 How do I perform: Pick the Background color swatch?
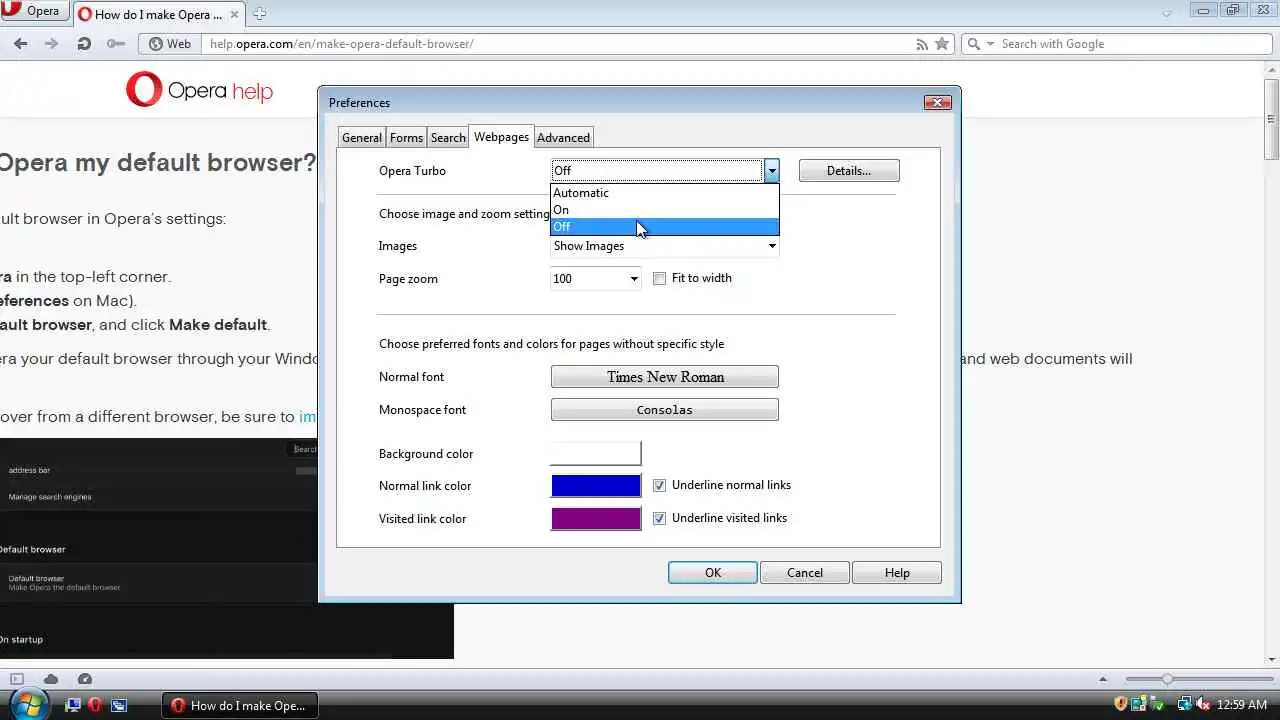click(595, 454)
